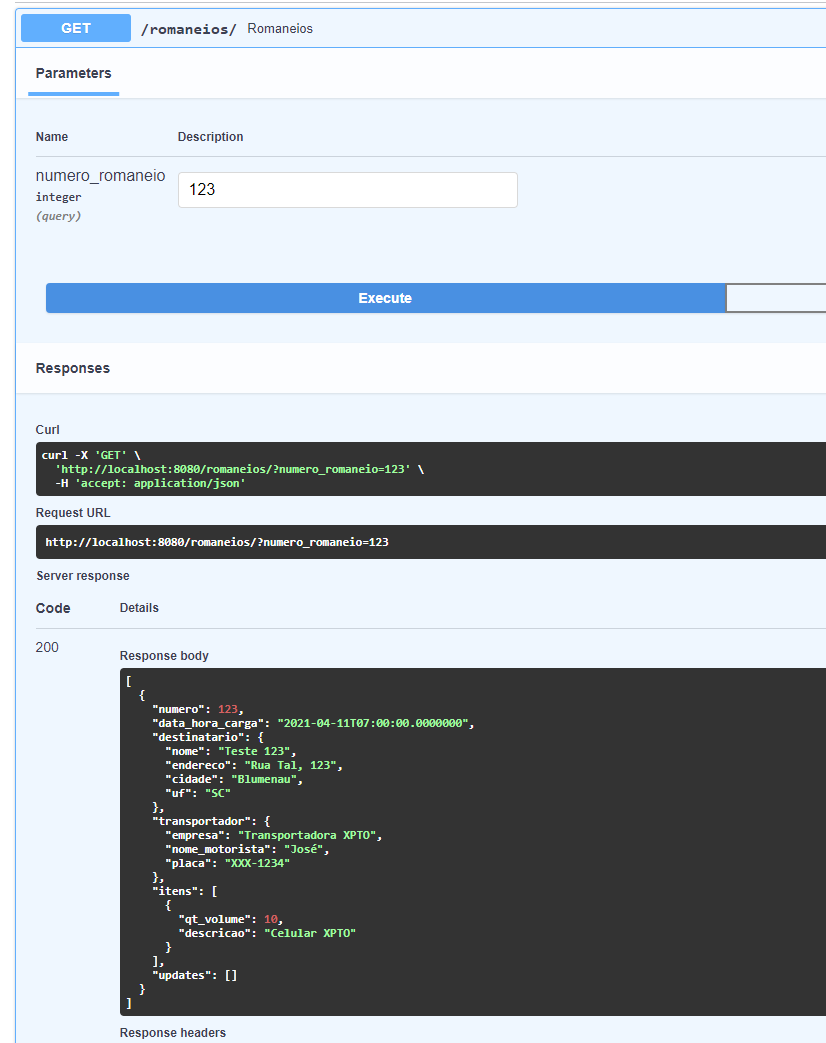Click the "transportador" key in response
This screenshot has height=1043, width=826.
(x=201, y=821)
